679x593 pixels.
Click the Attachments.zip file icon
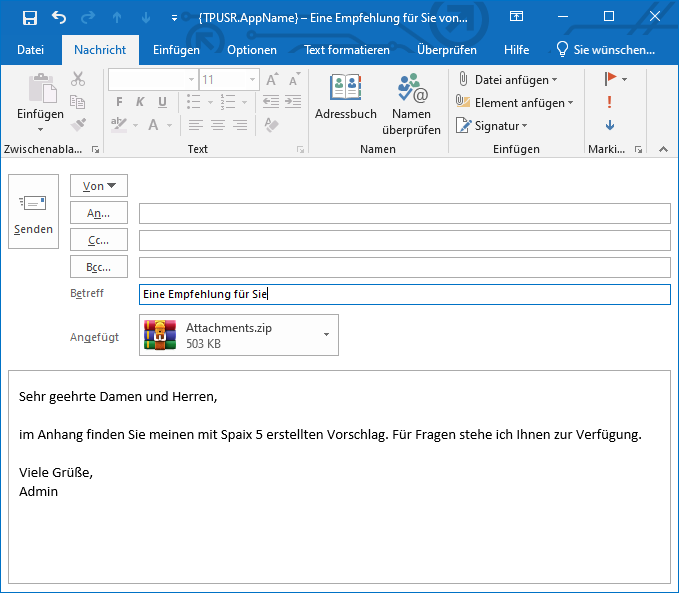point(160,335)
